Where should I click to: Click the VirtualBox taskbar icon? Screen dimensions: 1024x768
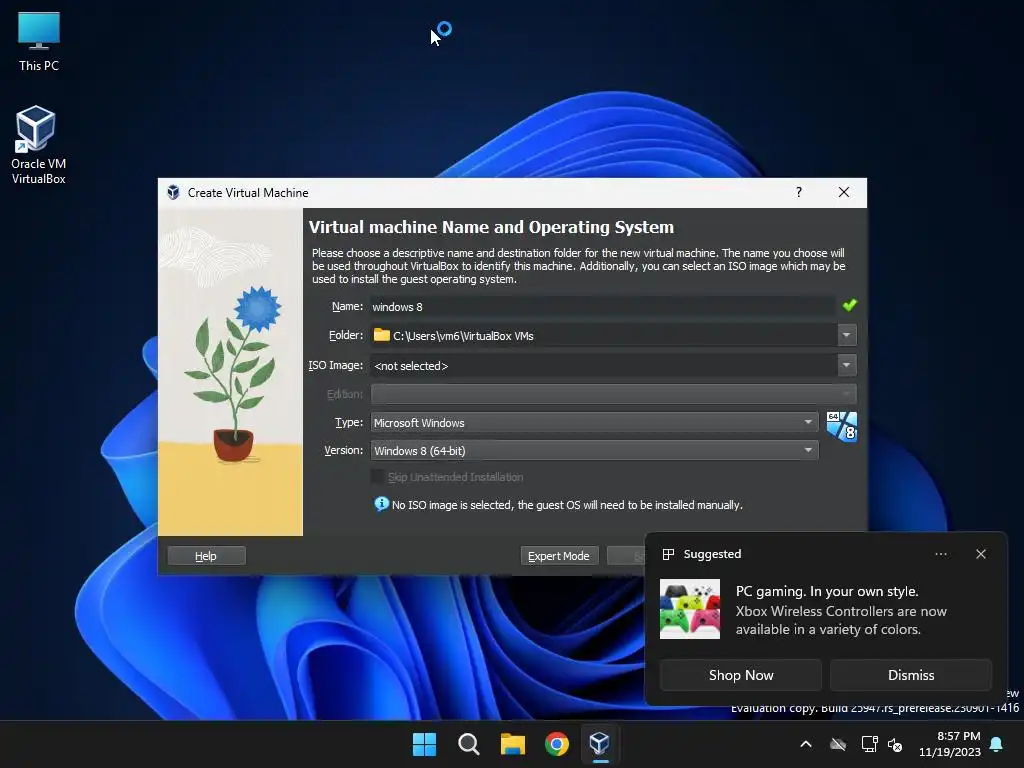[600, 744]
